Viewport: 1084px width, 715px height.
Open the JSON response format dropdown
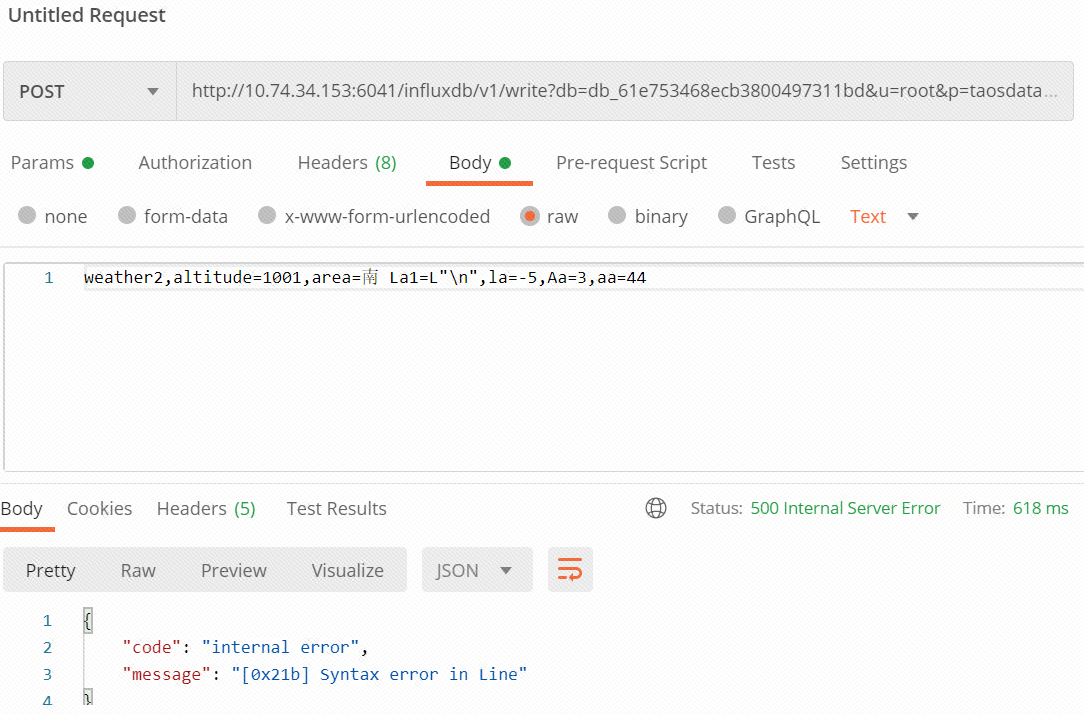tap(477, 569)
